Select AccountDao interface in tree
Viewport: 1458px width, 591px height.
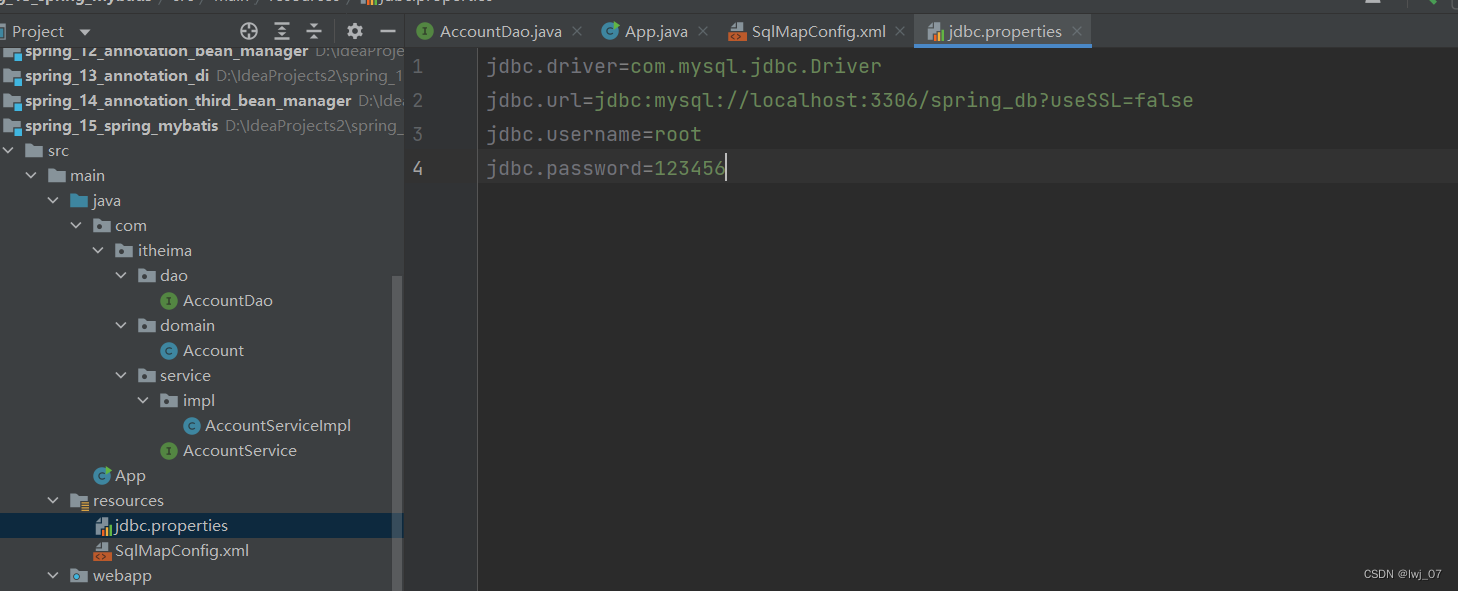click(x=228, y=301)
